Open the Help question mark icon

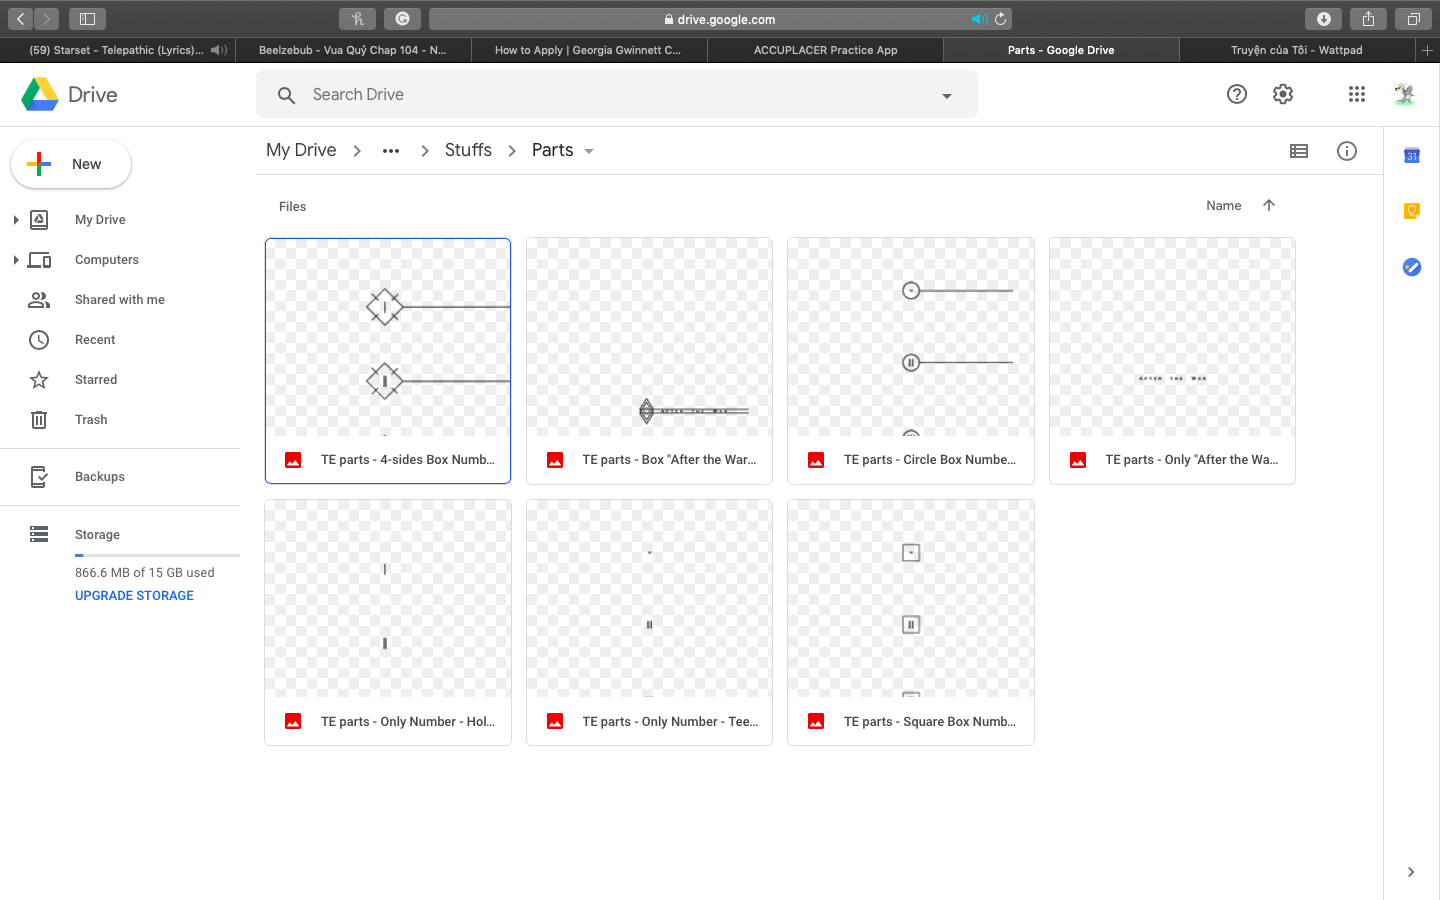coord(1237,94)
